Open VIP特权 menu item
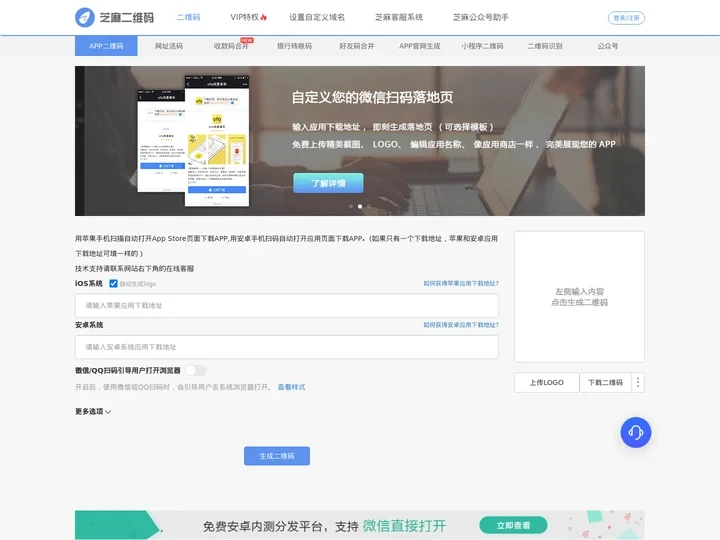Viewport: 720px width, 540px height. click(x=245, y=17)
